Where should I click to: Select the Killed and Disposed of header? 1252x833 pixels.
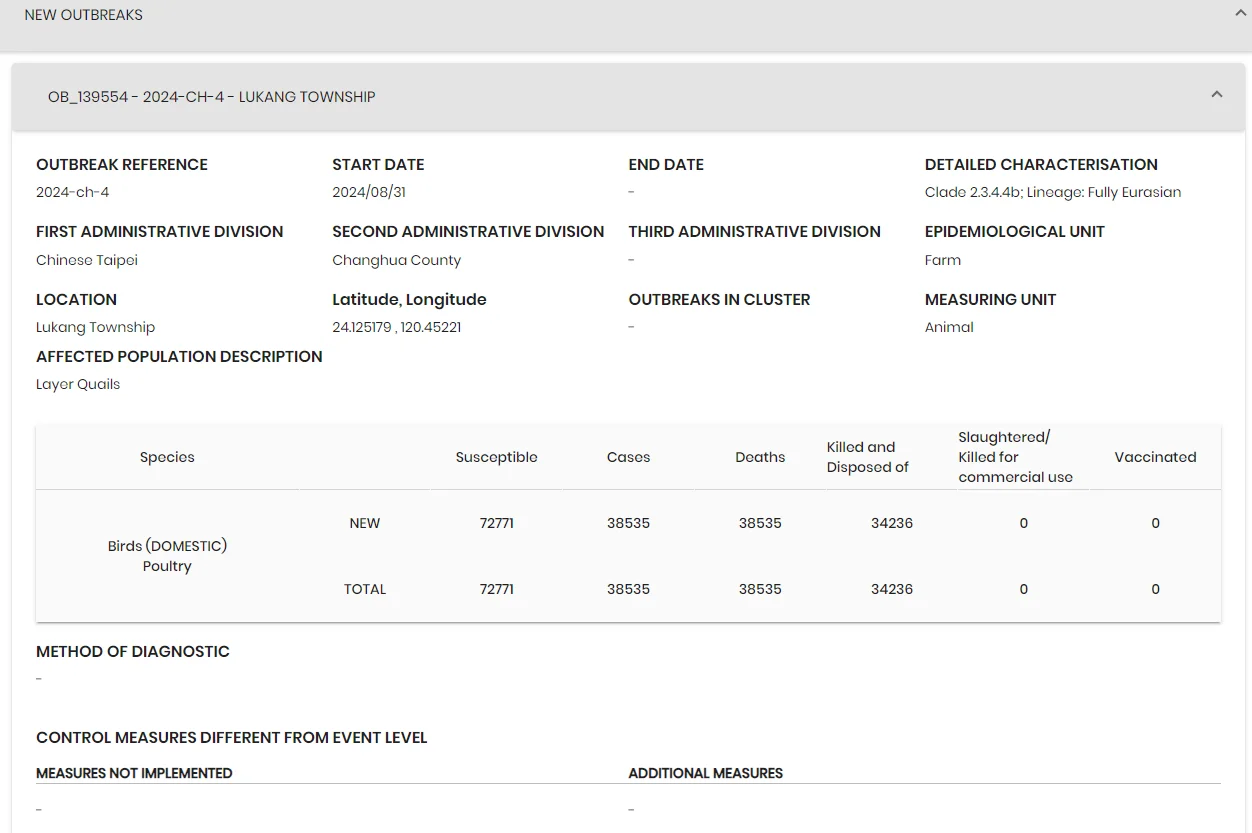click(868, 457)
